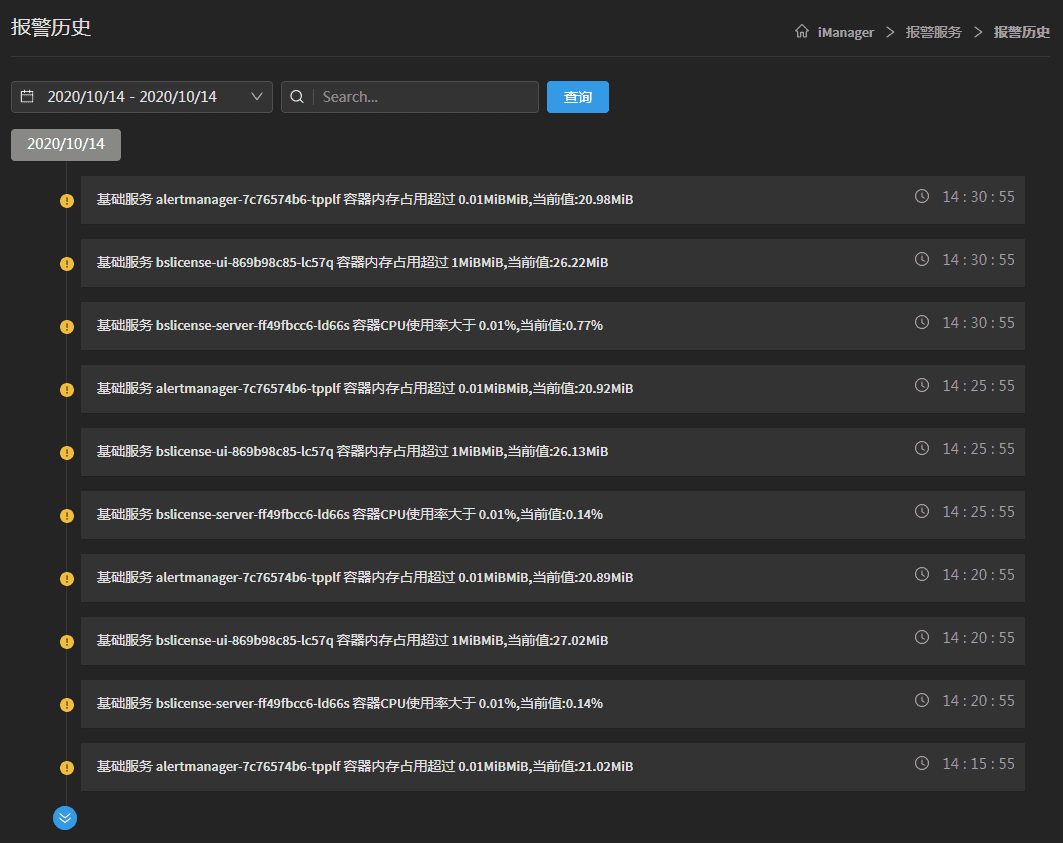1063x843 pixels.
Task: Click 报警历史 in the breadcrumb
Action: [x=1021, y=32]
